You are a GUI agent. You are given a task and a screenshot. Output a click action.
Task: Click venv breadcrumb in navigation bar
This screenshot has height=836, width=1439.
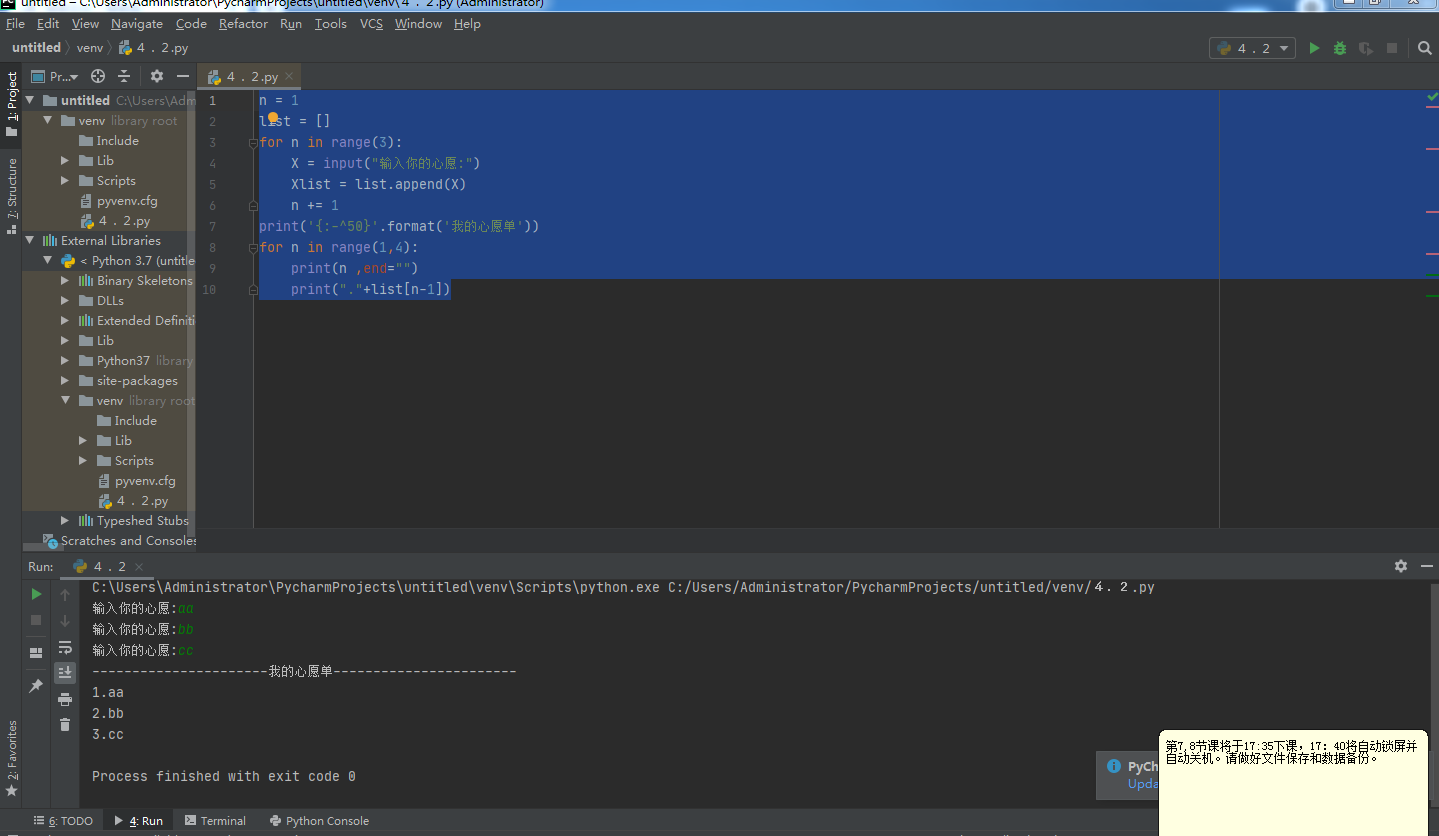tap(90, 48)
